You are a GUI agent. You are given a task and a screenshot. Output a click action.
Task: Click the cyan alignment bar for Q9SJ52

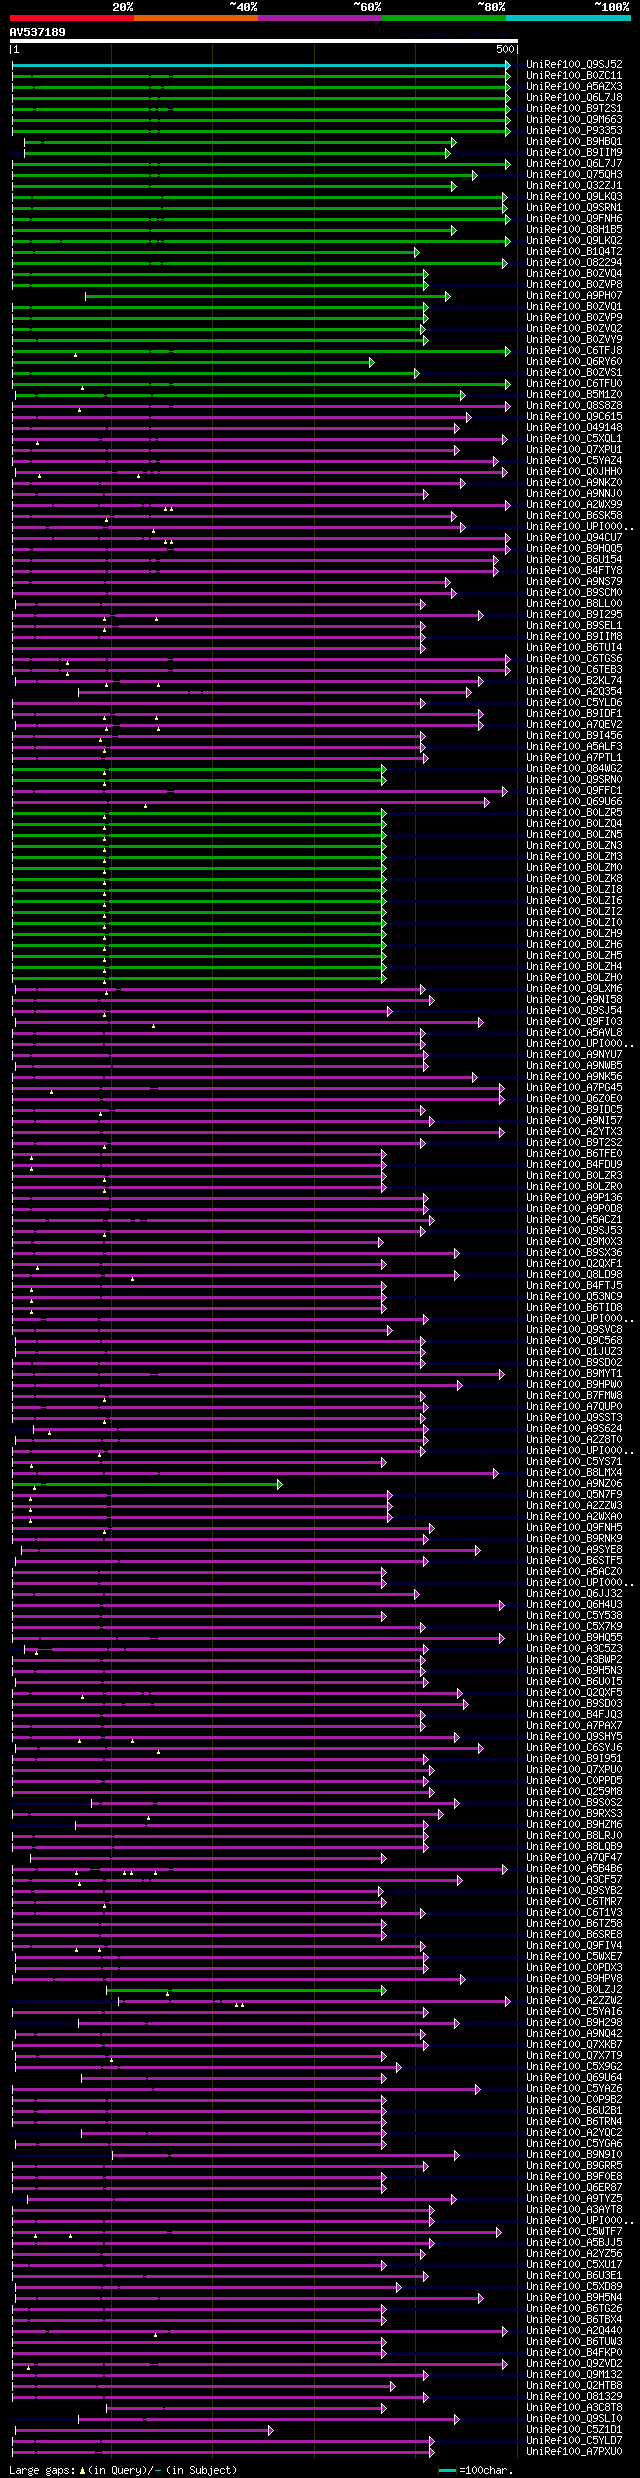261,65
